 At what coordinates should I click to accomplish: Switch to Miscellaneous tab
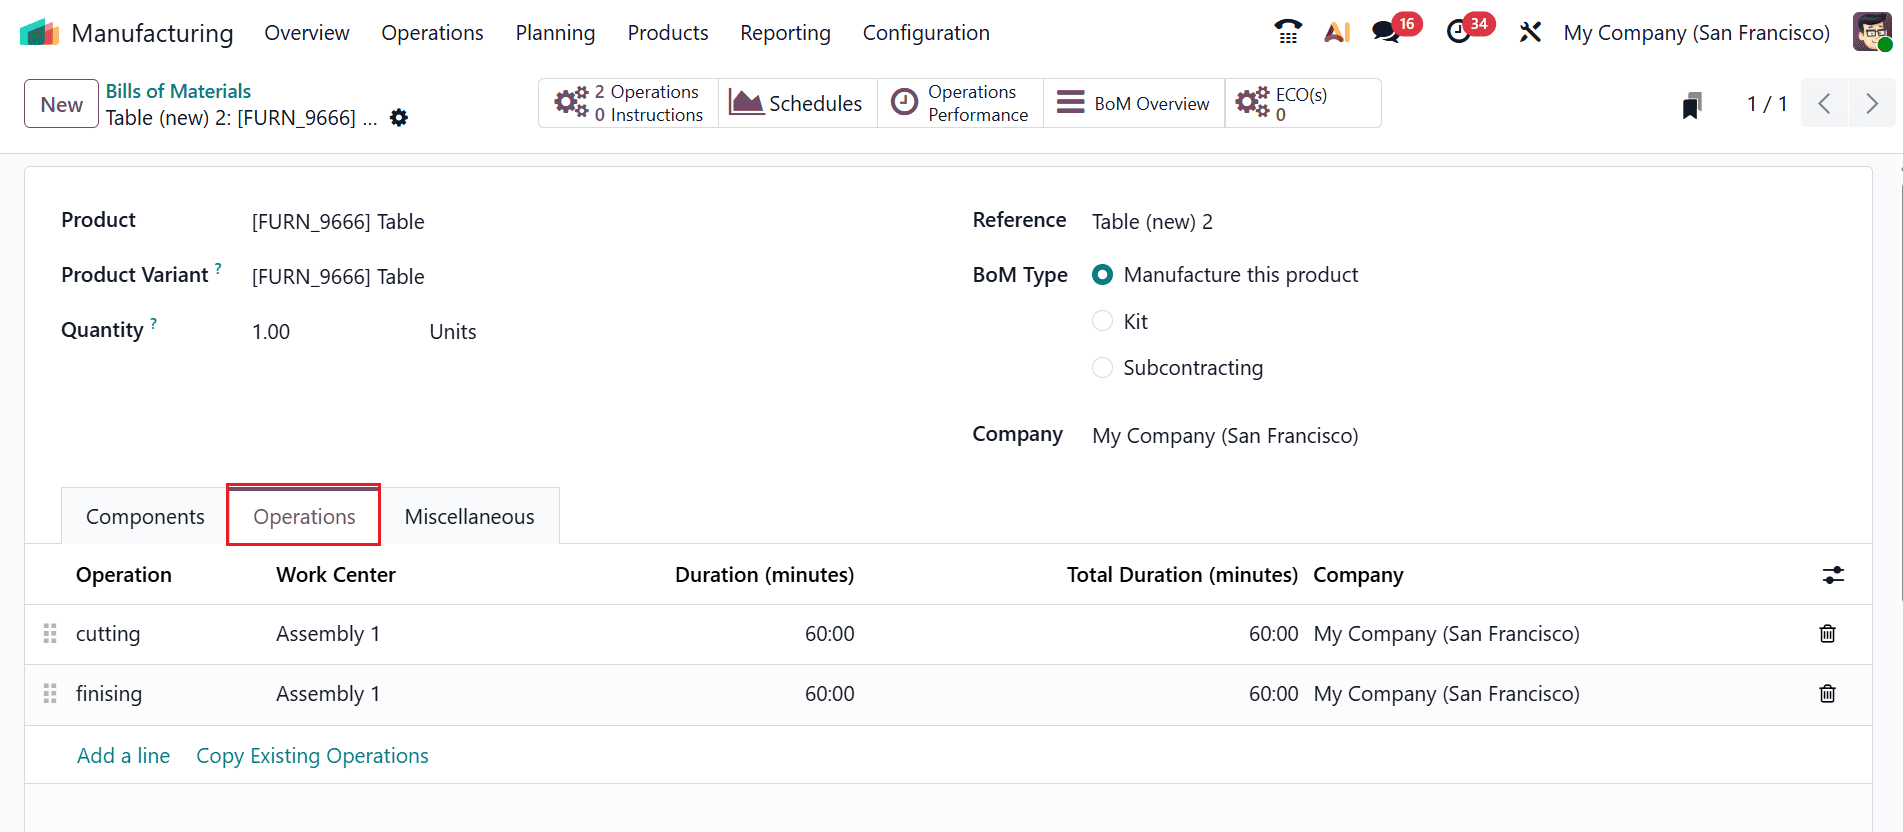tap(469, 517)
